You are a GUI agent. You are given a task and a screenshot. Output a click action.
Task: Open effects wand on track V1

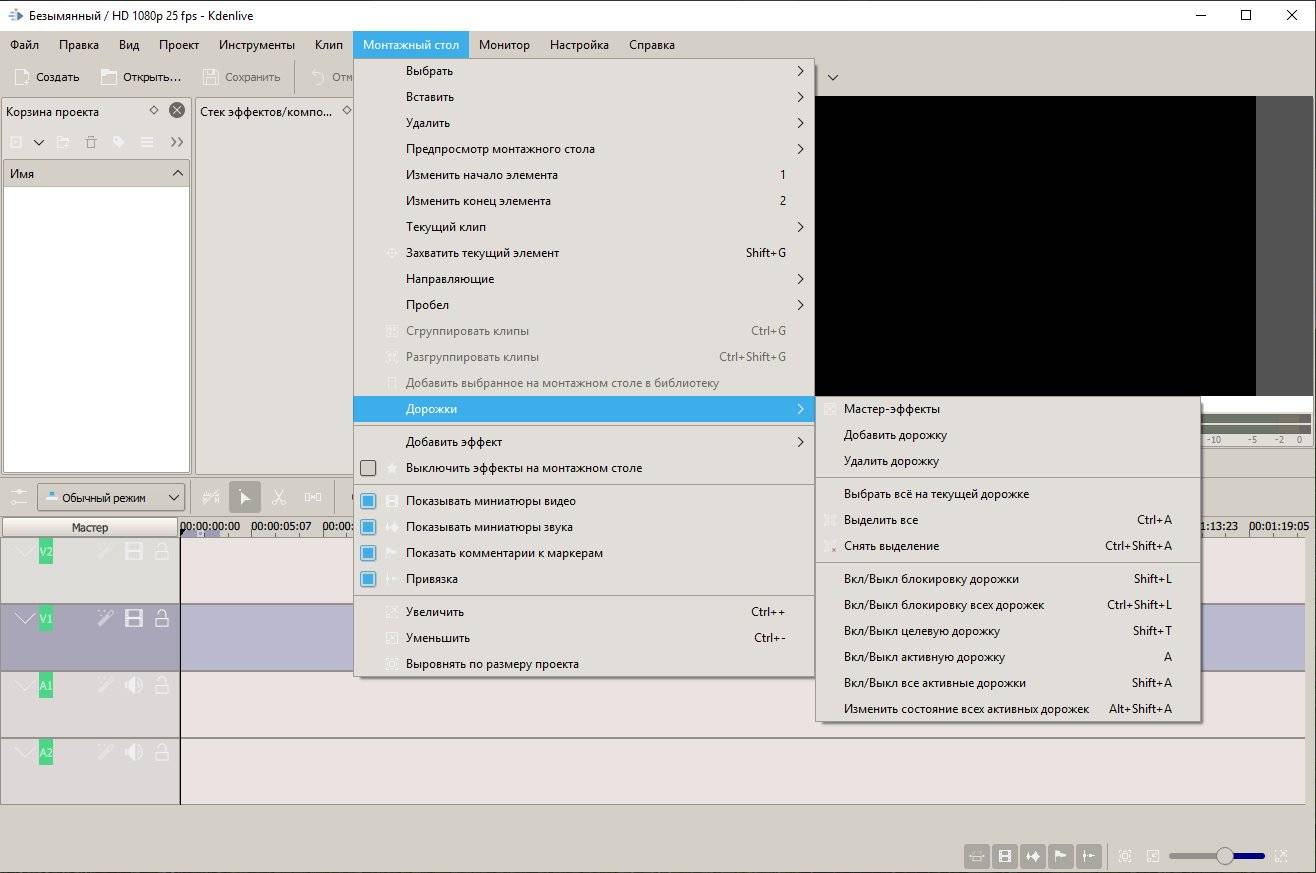(x=105, y=619)
